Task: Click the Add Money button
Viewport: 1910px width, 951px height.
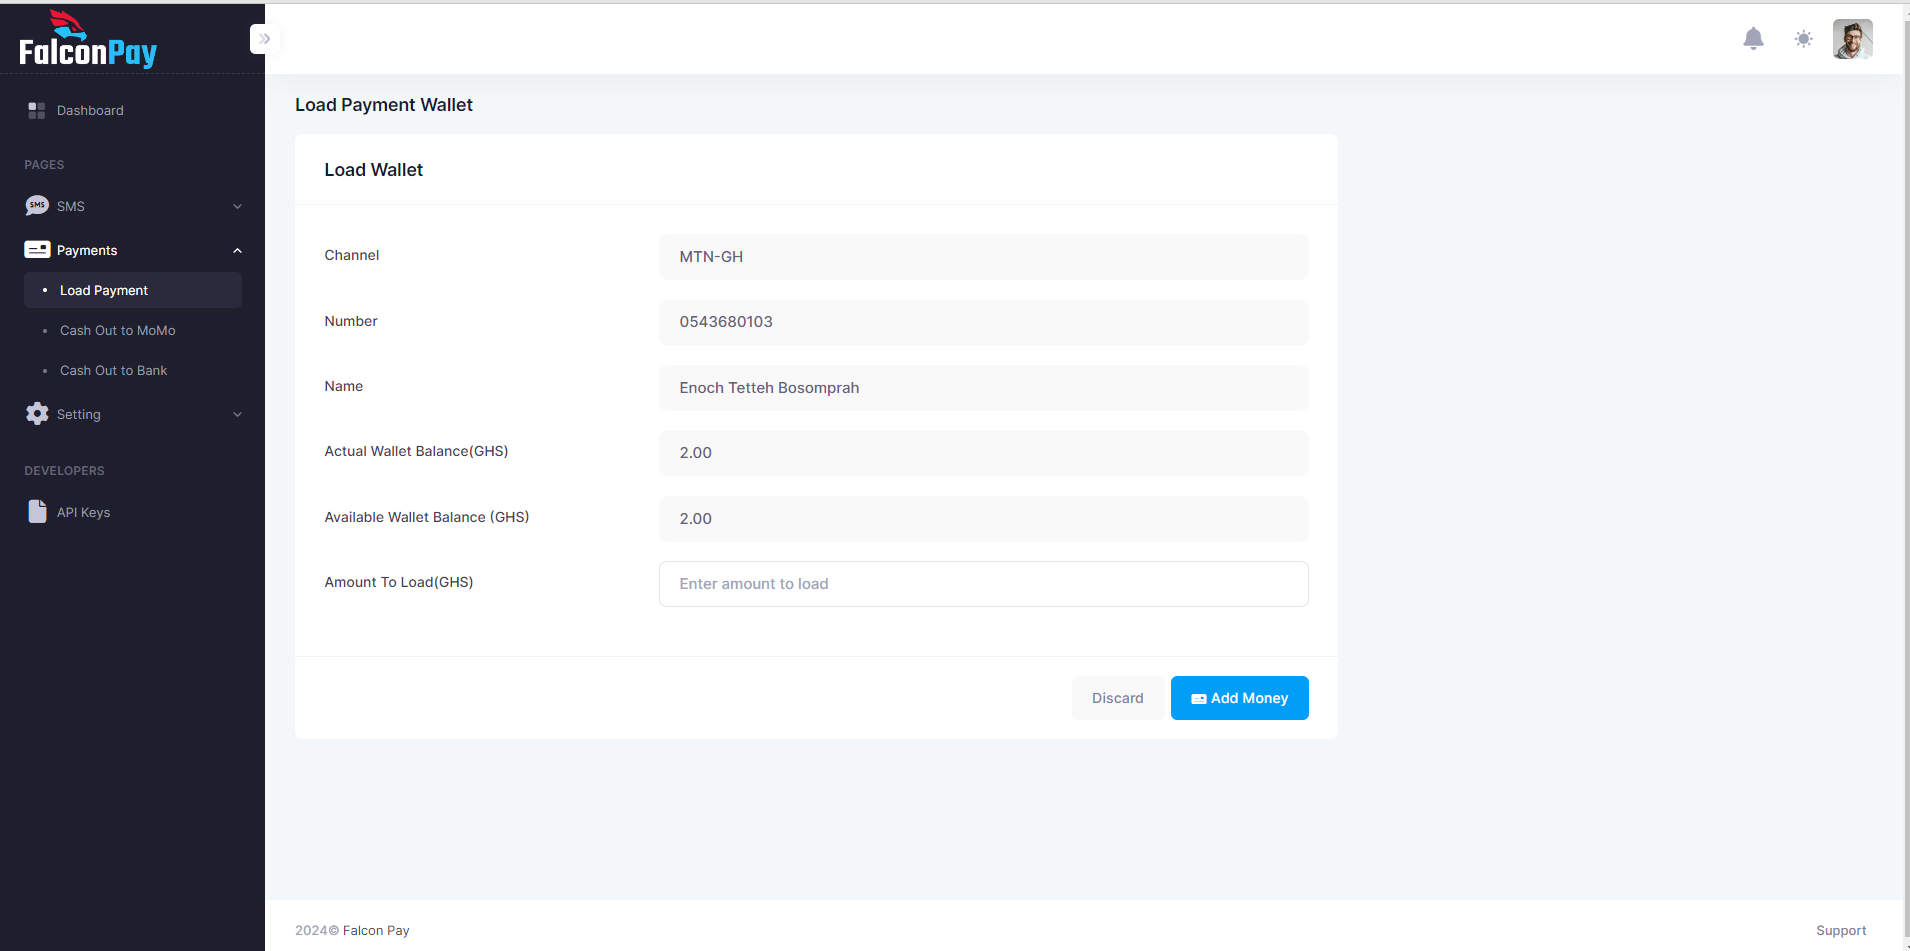Action: [1239, 697]
